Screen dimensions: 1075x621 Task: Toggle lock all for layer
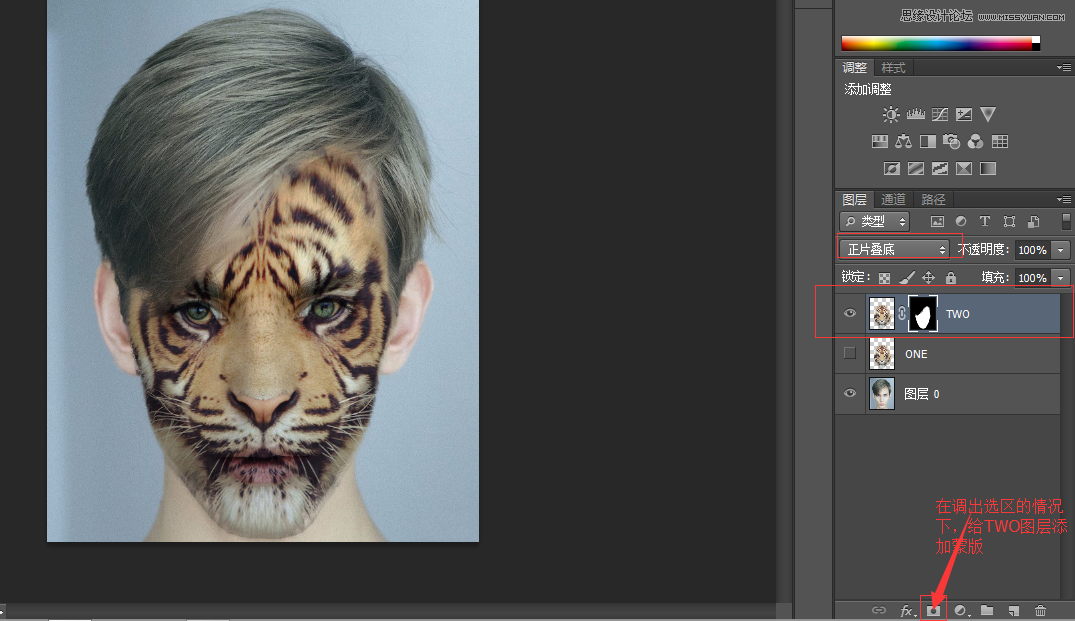pyautogui.click(x=951, y=278)
